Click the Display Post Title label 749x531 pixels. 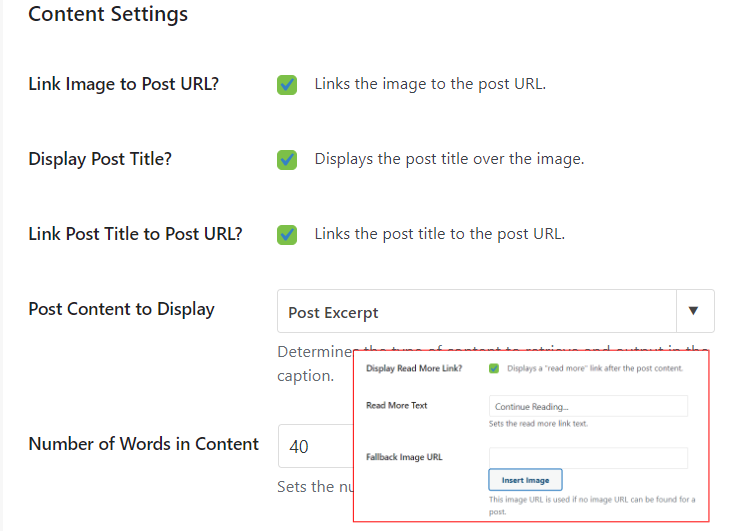click(x=100, y=159)
